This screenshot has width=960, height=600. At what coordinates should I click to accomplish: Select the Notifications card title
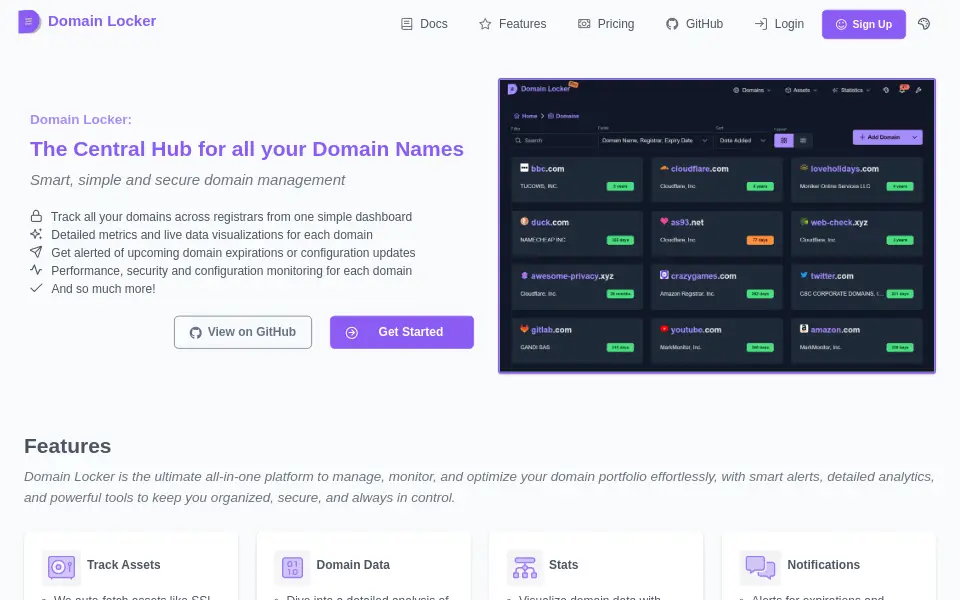[823, 565]
